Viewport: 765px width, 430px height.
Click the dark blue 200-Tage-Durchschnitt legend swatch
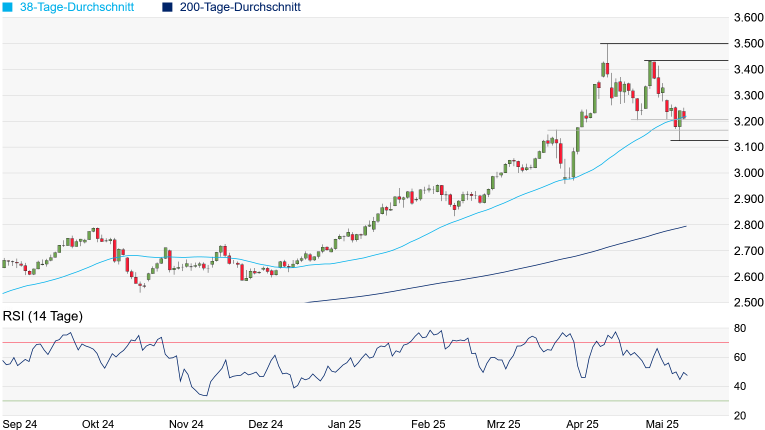164,7
